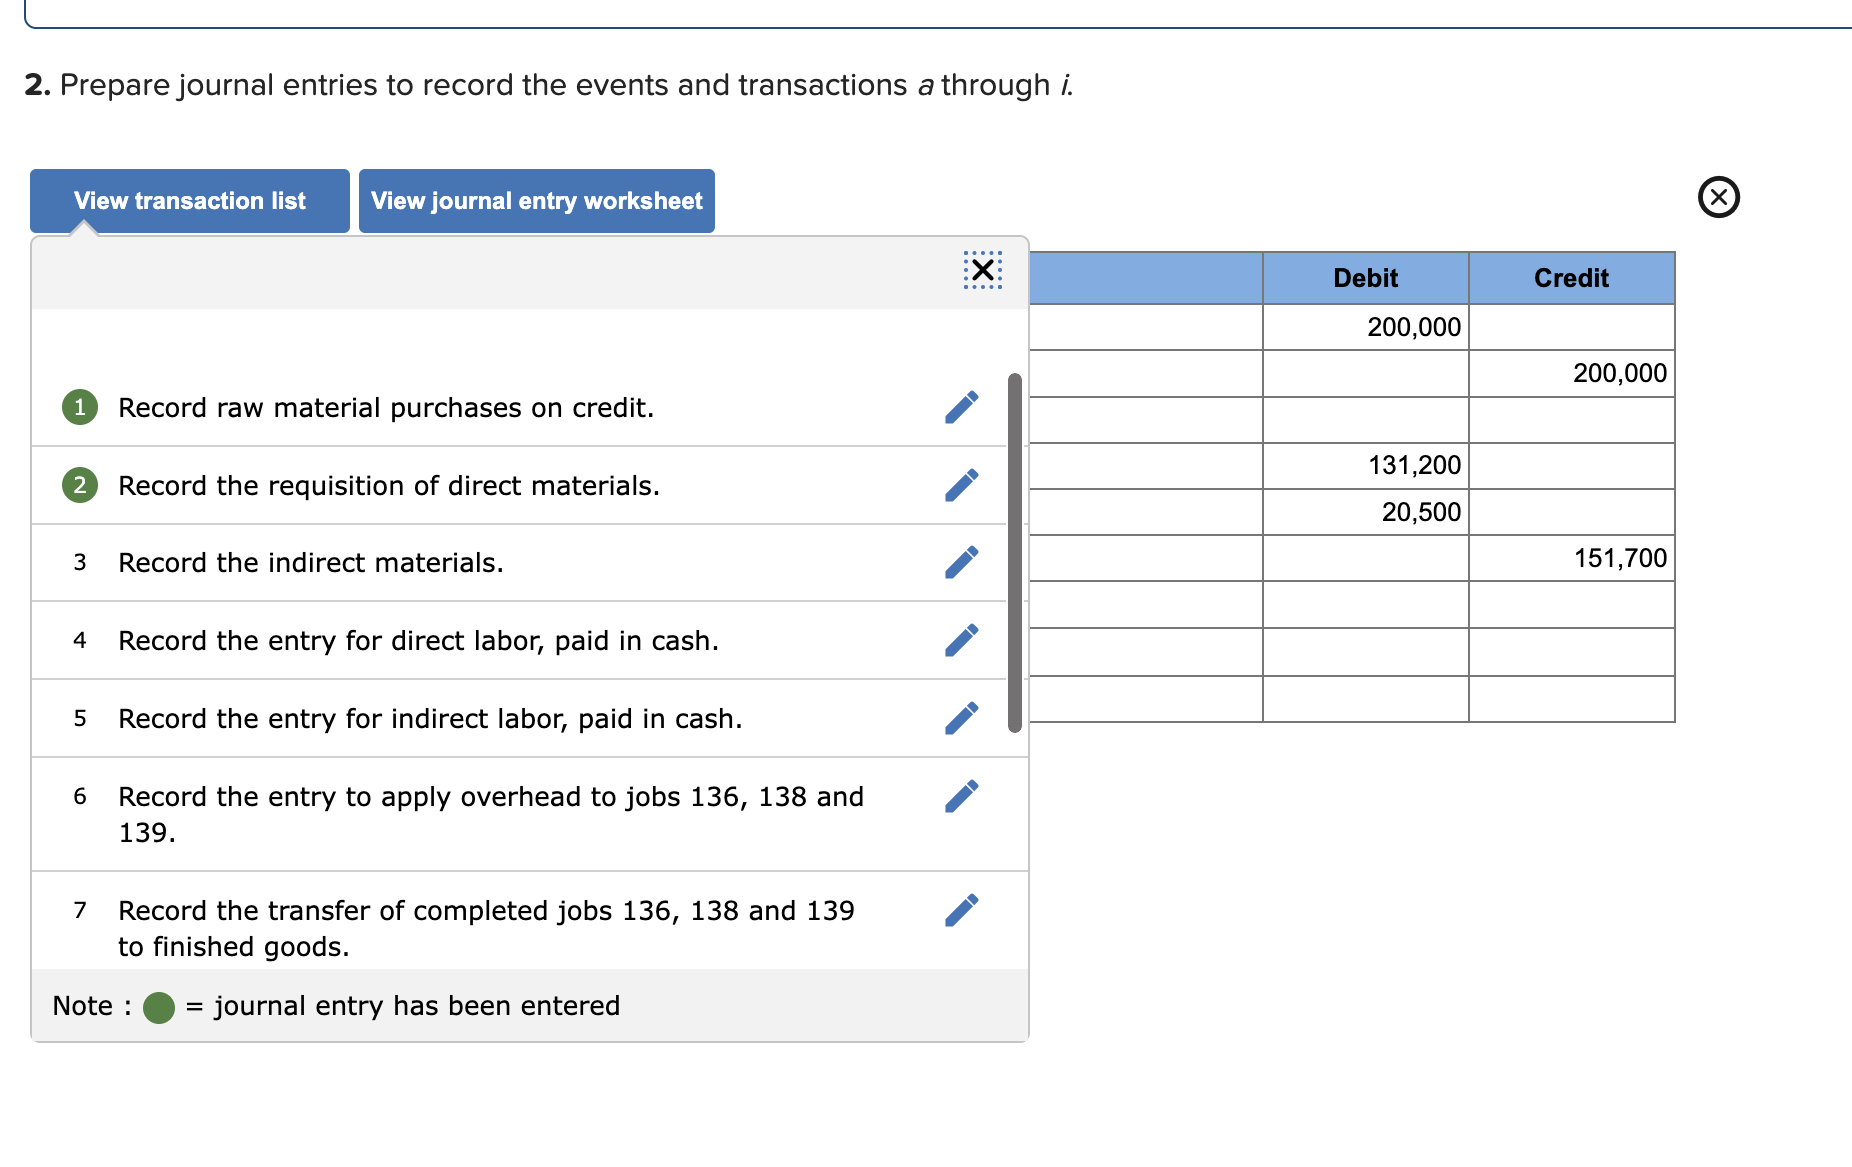The width and height of the screenshot is (1852, 1167).
Task: Click the green note legend indicator
Action: [158, 1005]
